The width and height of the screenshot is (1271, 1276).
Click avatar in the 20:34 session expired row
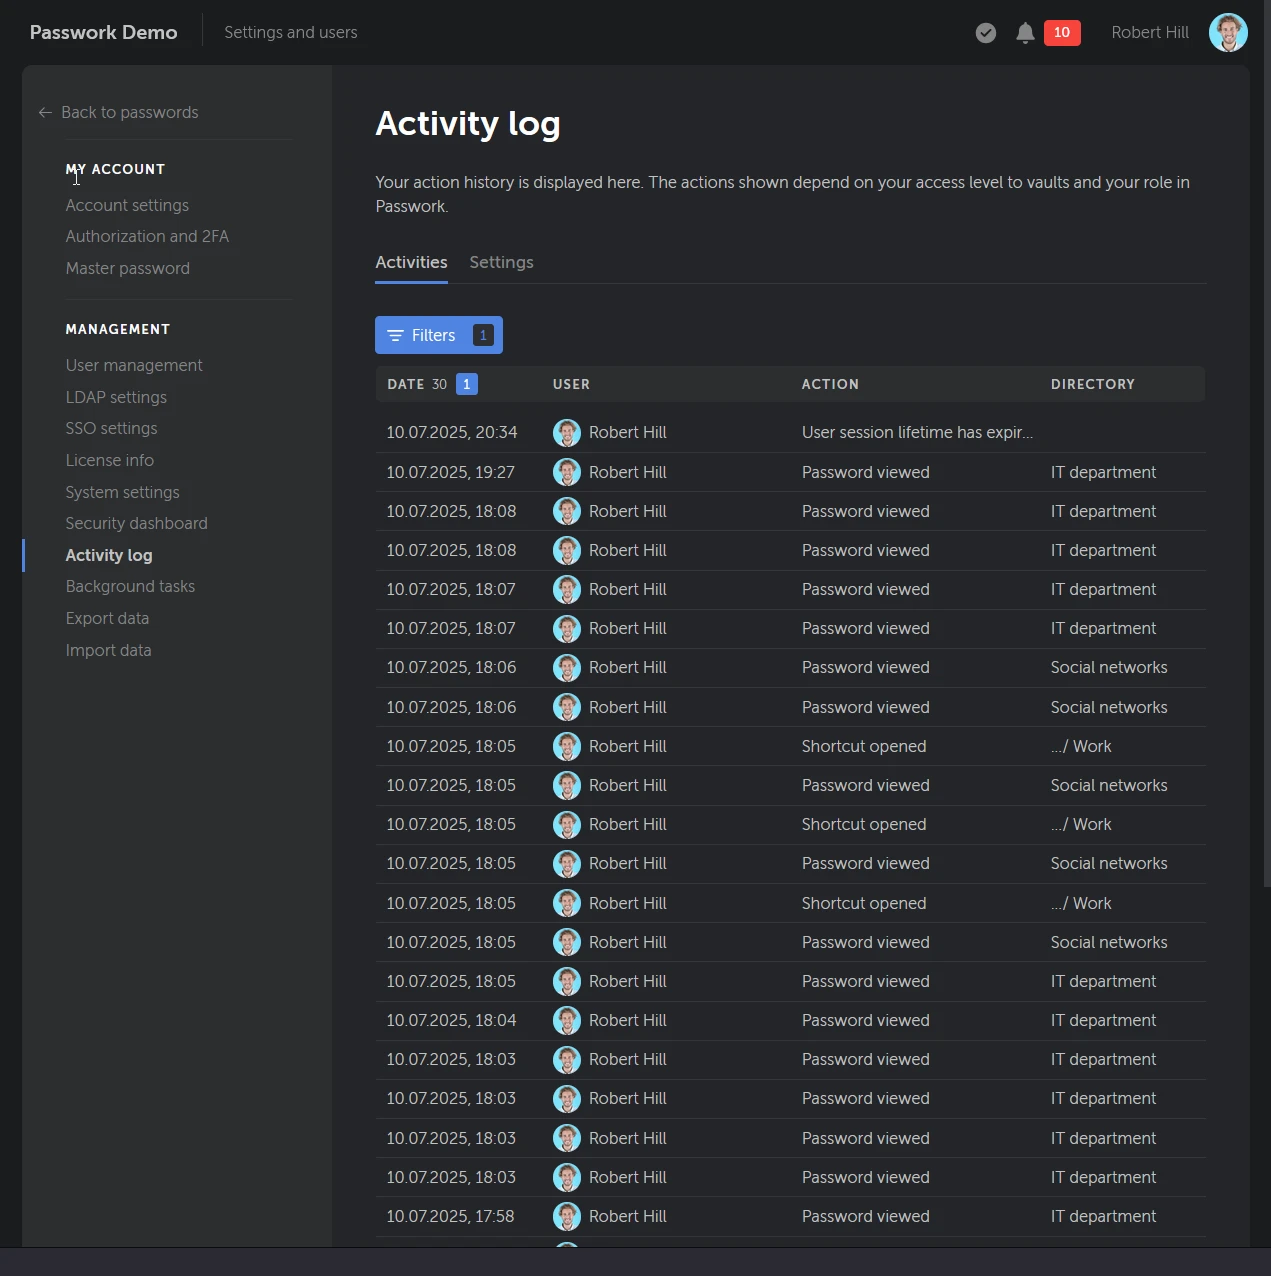pyautogui.click(x=567, y=433)
